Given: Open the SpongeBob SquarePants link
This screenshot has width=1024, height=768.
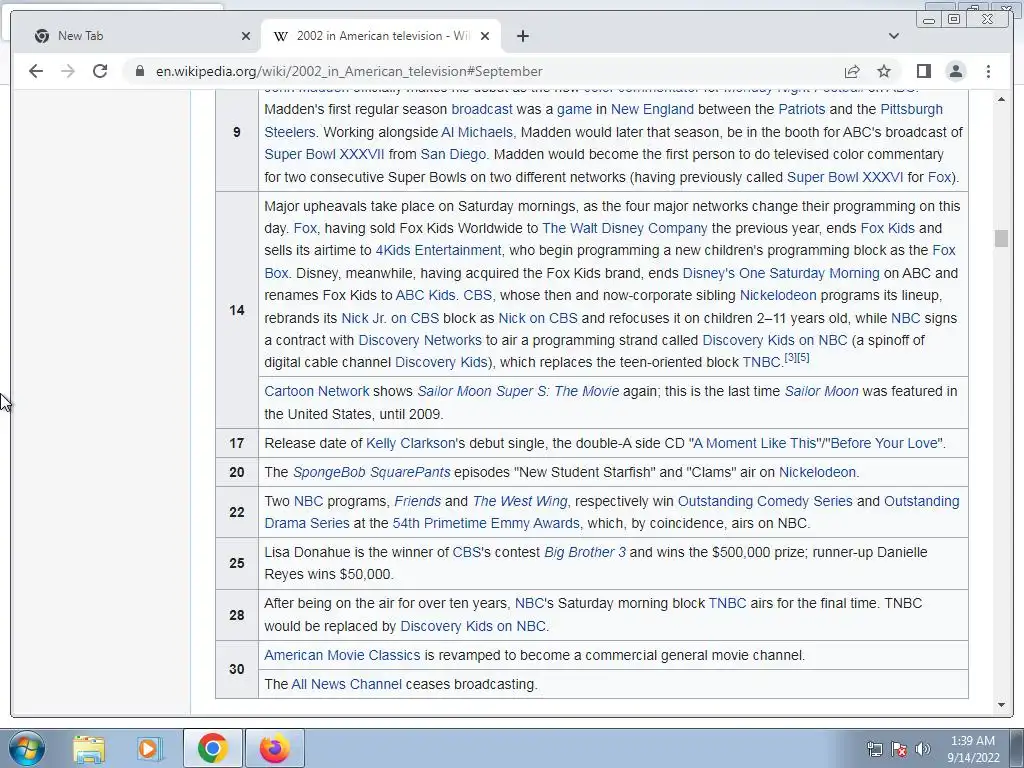Looking at the screenshot, I should point(372,472).
